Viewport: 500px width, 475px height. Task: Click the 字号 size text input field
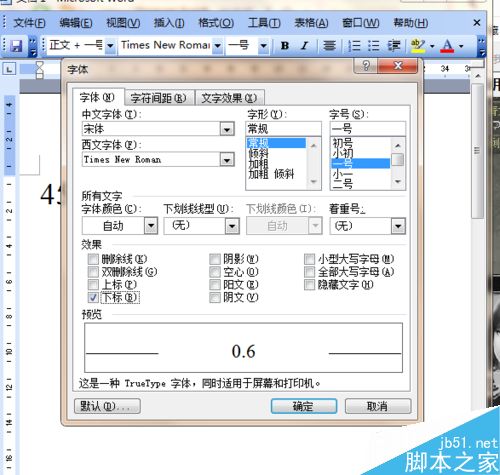click(x=368, y=129)
